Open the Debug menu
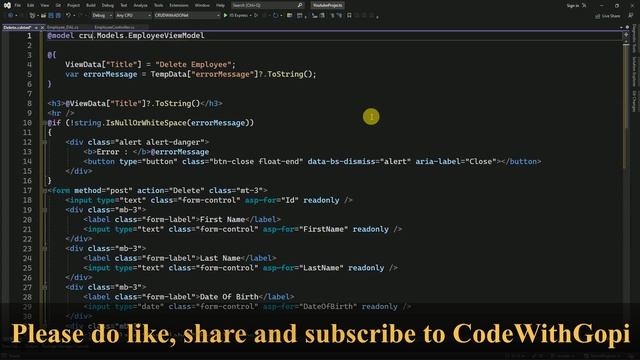This screenshot has width=640, height=360. tap(108, 5)
